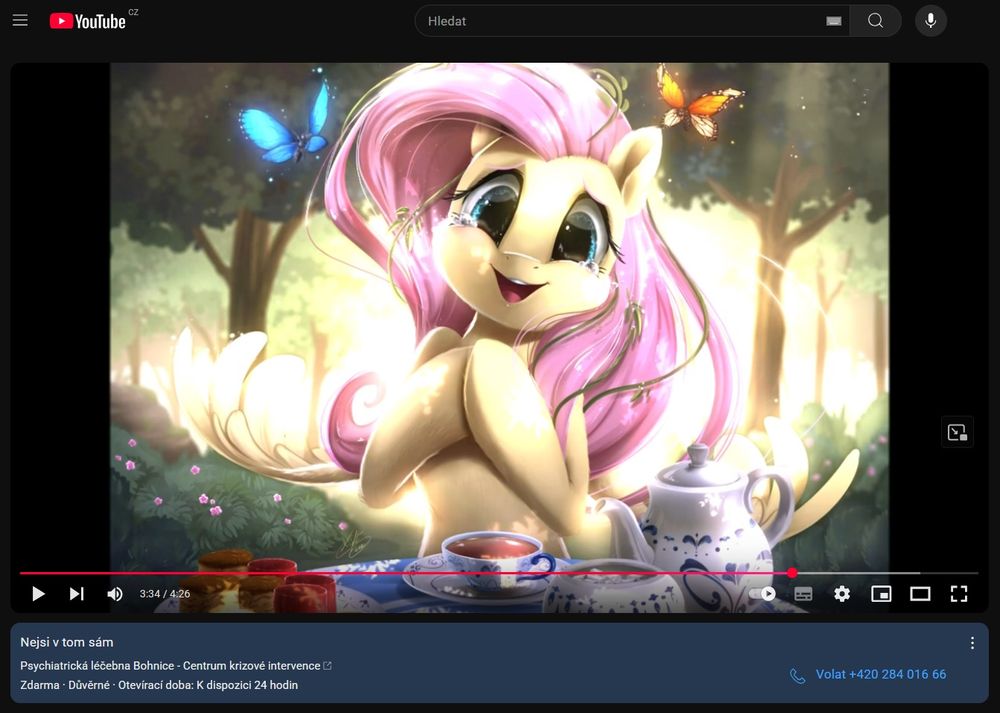Screen dimensions: 1000x713
Task: Toggle subtitles / closed captions
Action: [x=804, y=594]
